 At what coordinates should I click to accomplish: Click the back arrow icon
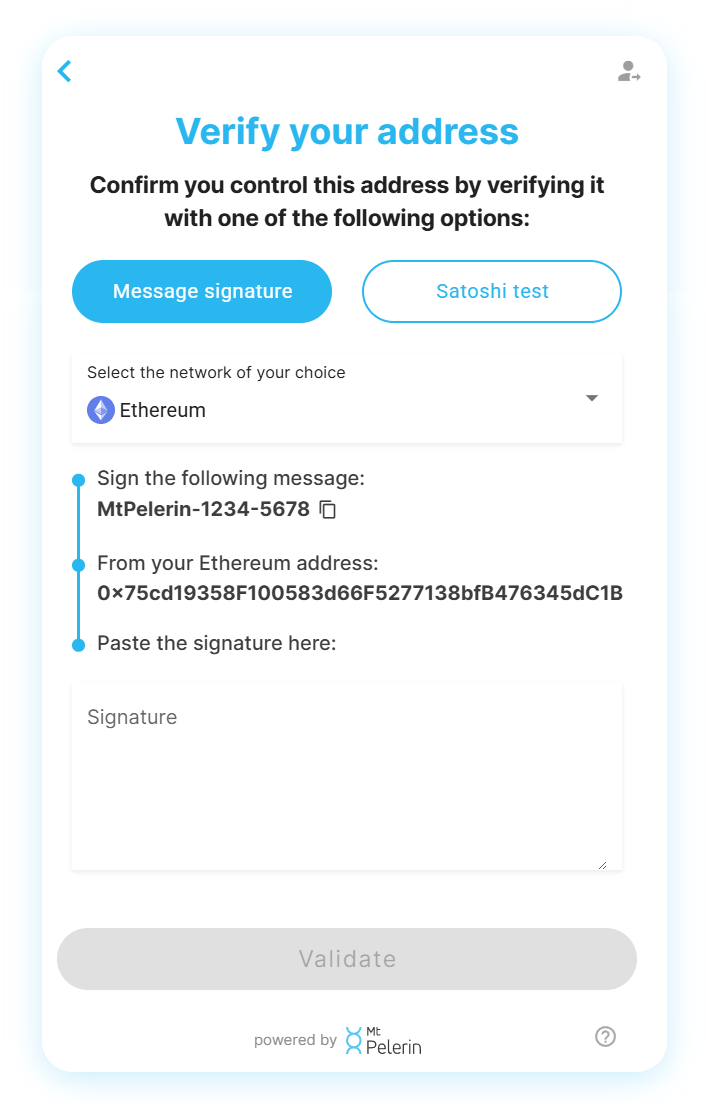[x=63, y=71]
